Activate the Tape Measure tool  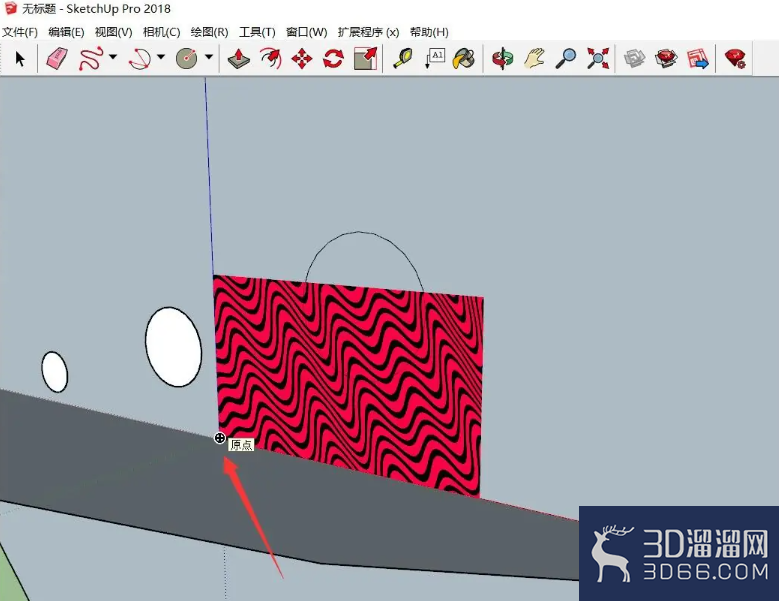(x=402, y=59)
